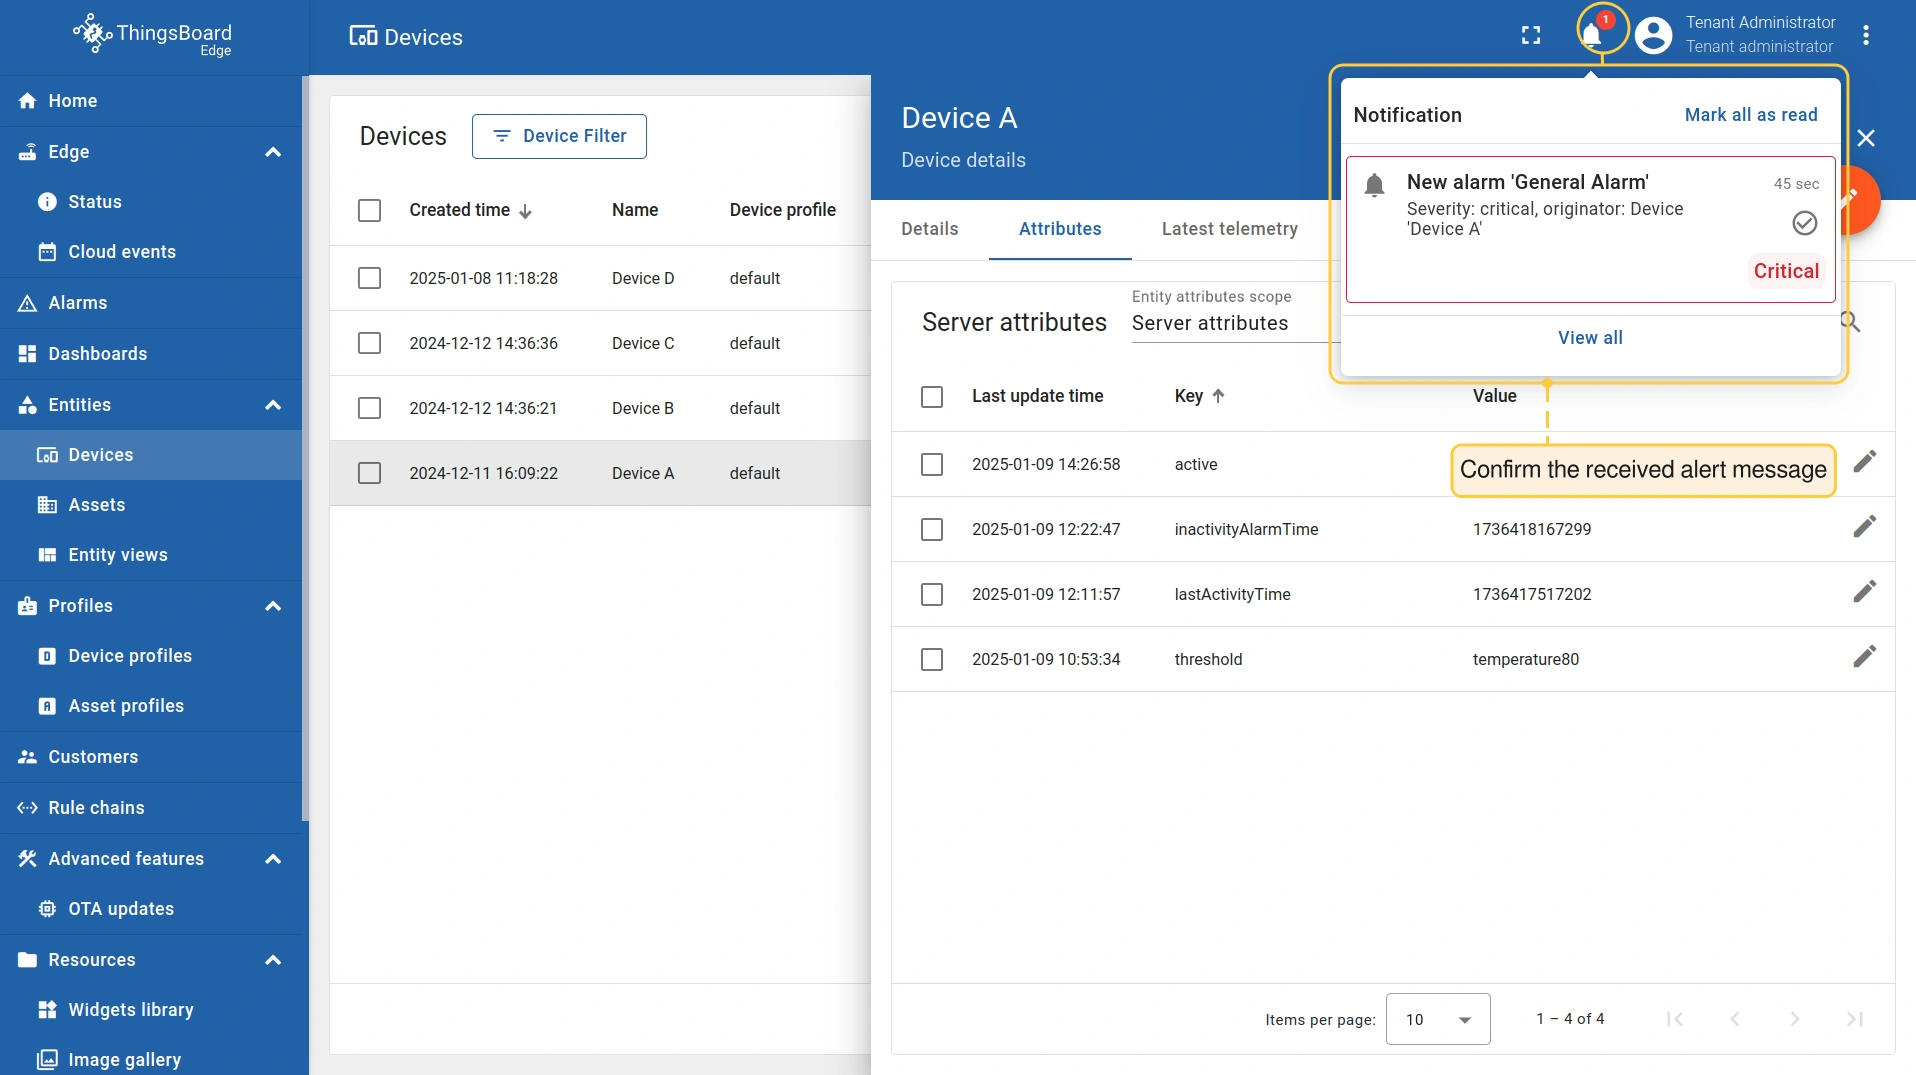Switch to the Latest telemetry tab
Image resolution: width=1916 pixels, height=1075 pixels.
coord(1229,229)
